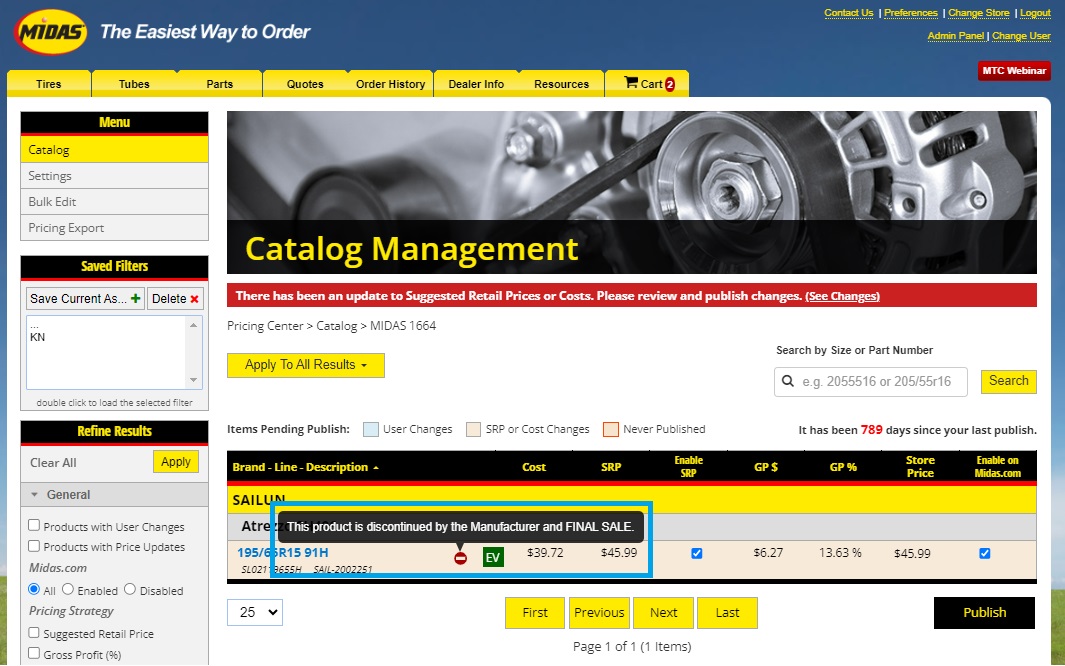This screenshot has height=666, width=1065.
Task: Click the User Changes color swatch
Action: click(371, 429)
